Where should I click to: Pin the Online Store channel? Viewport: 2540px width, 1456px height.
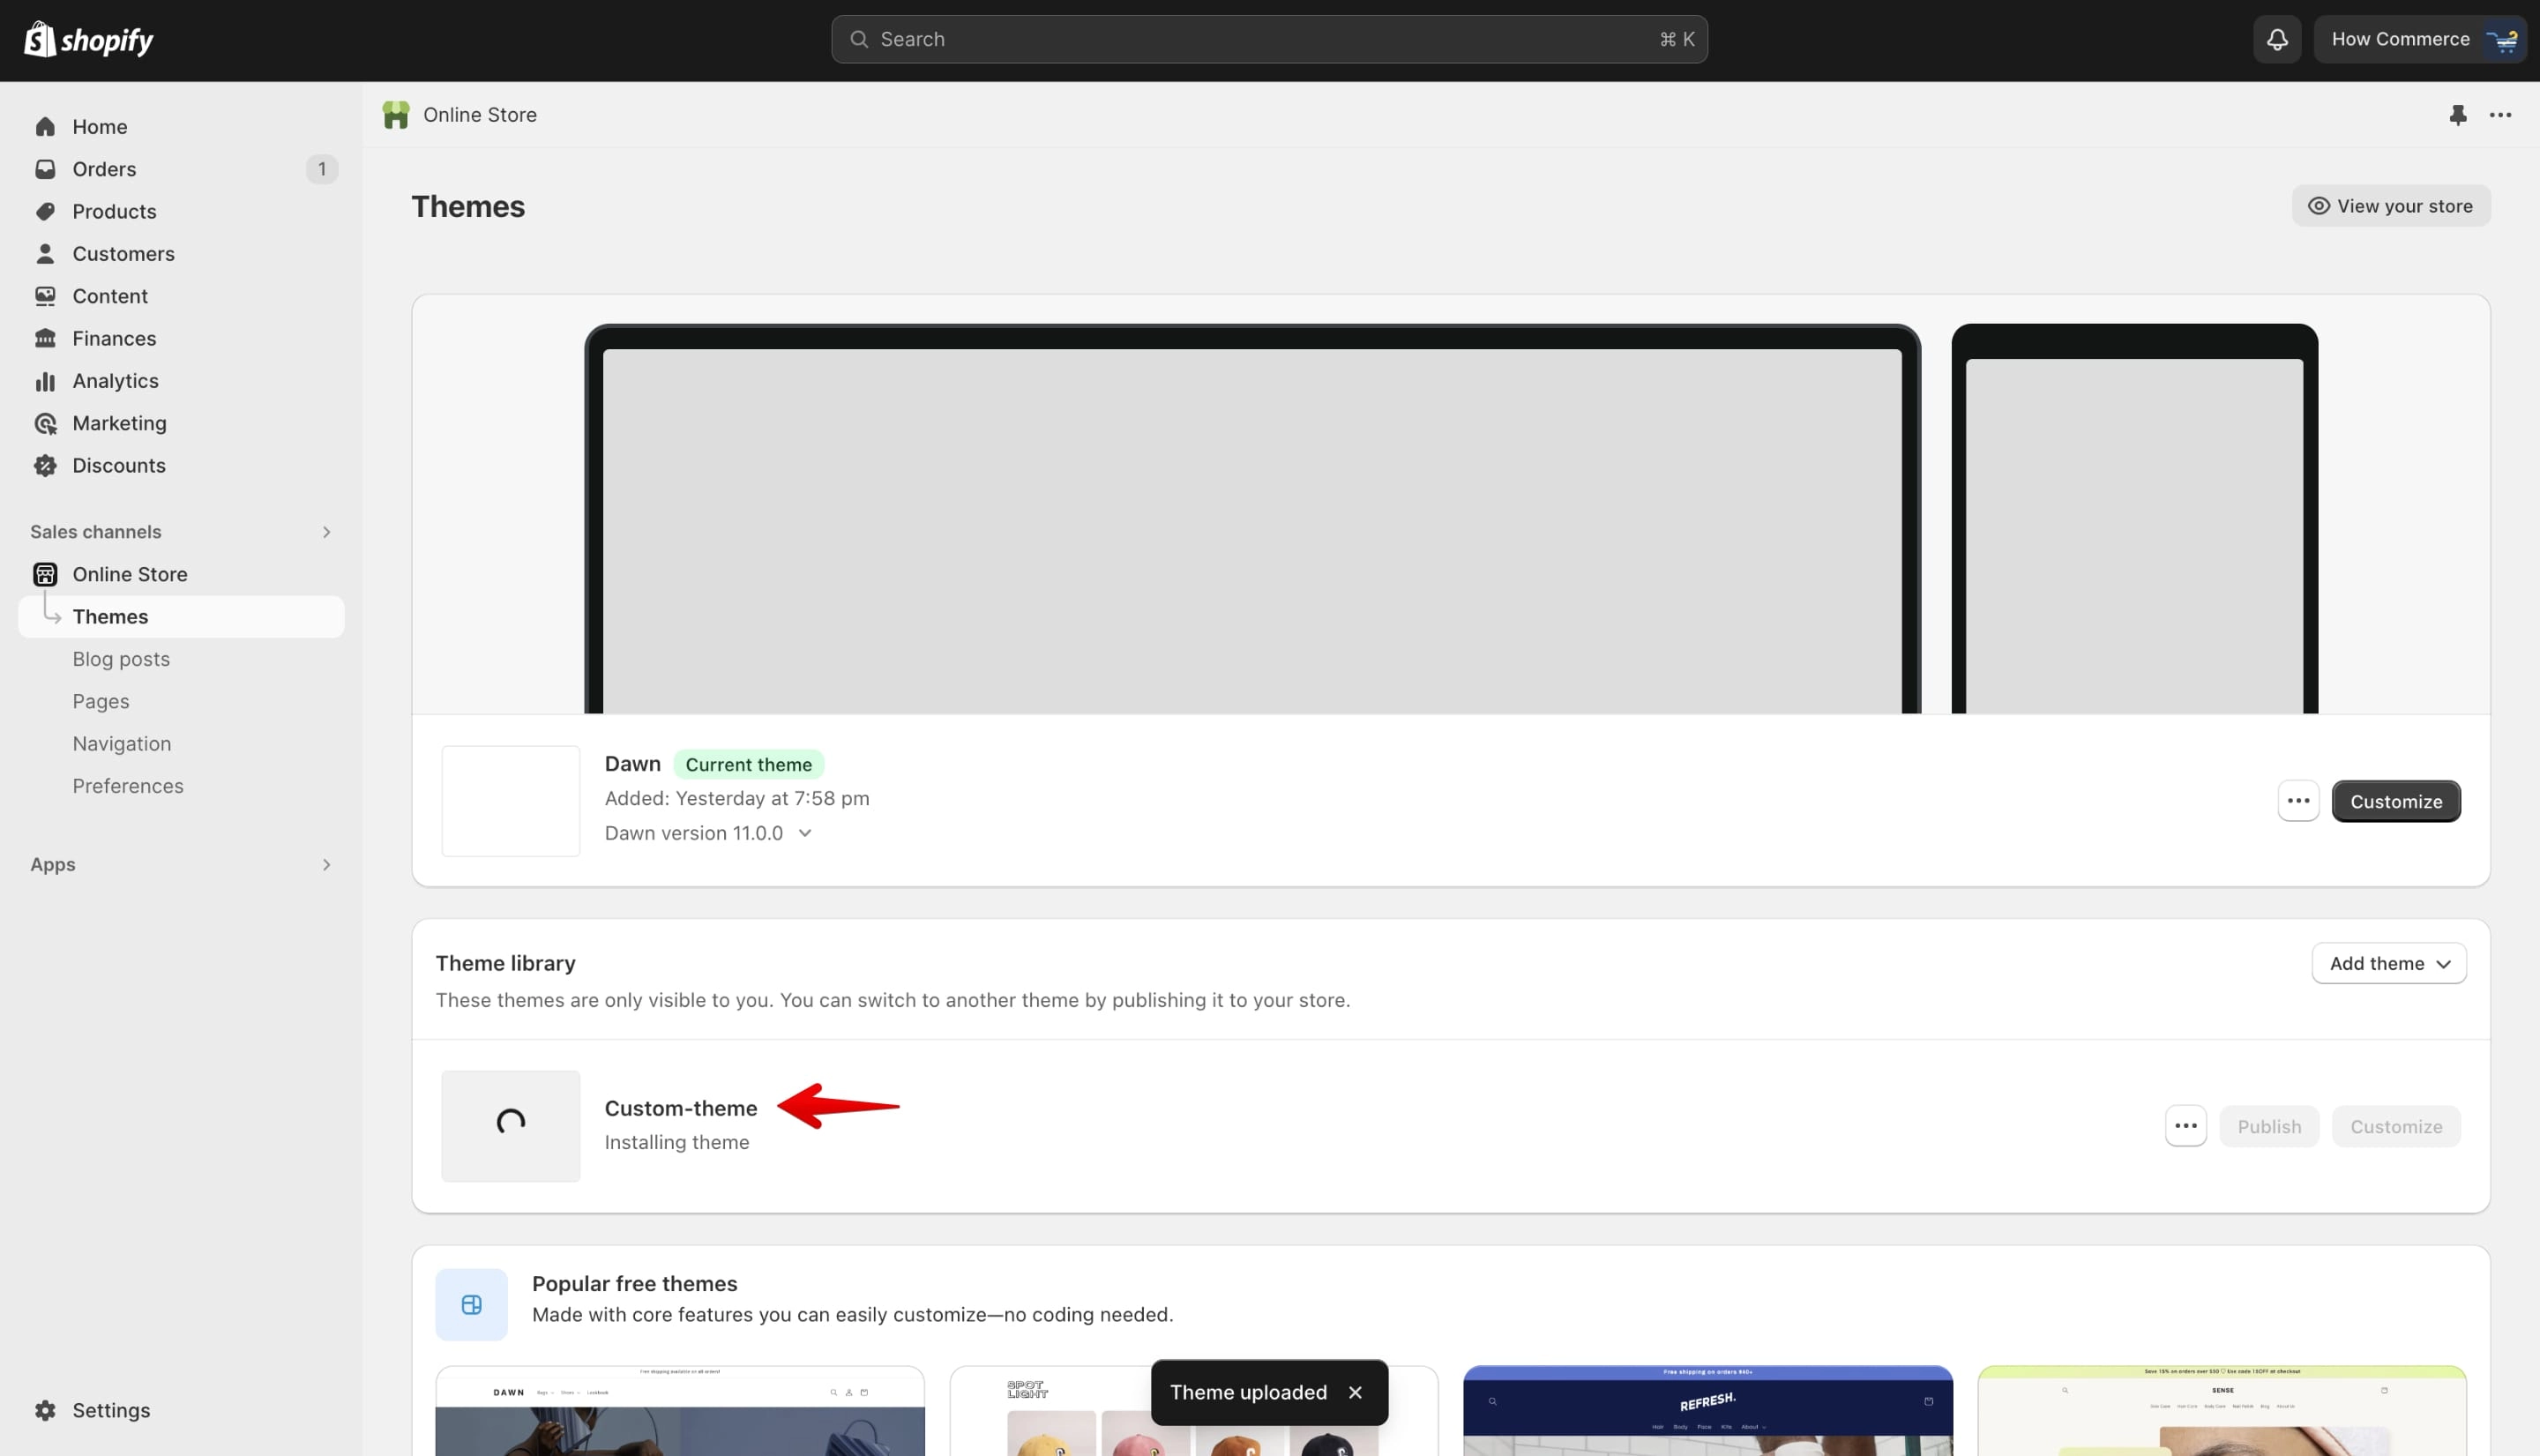coord(2458,115)
